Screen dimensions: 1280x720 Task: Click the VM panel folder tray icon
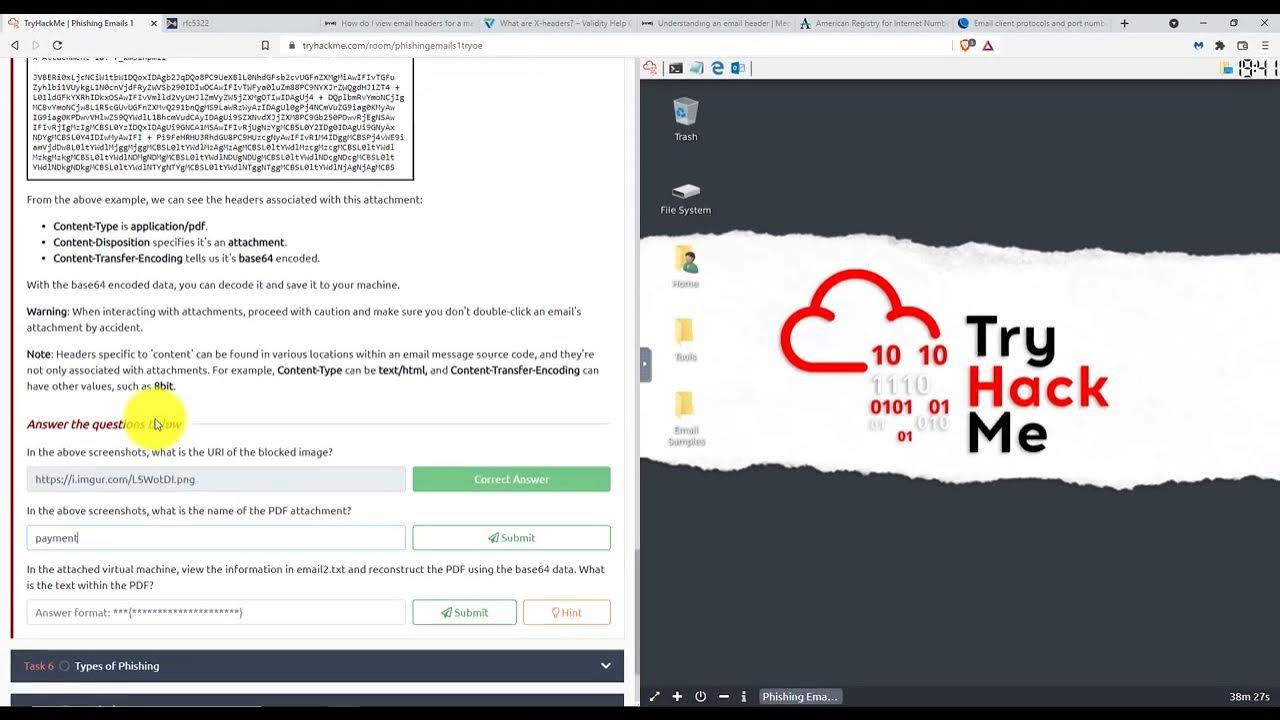click(x=1227, y=68)
